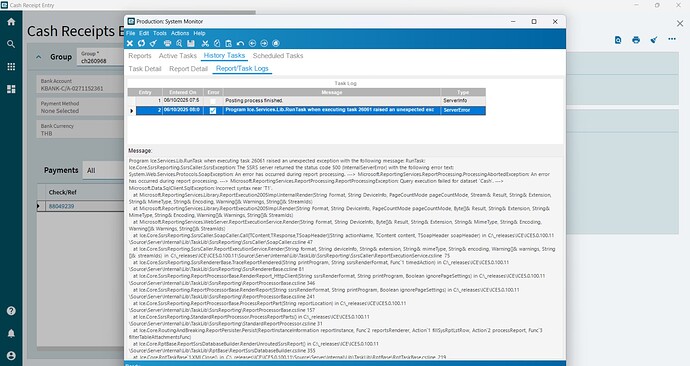
Task: Toggle the Error checkbox for entry 1
Action: pos(213,101)
